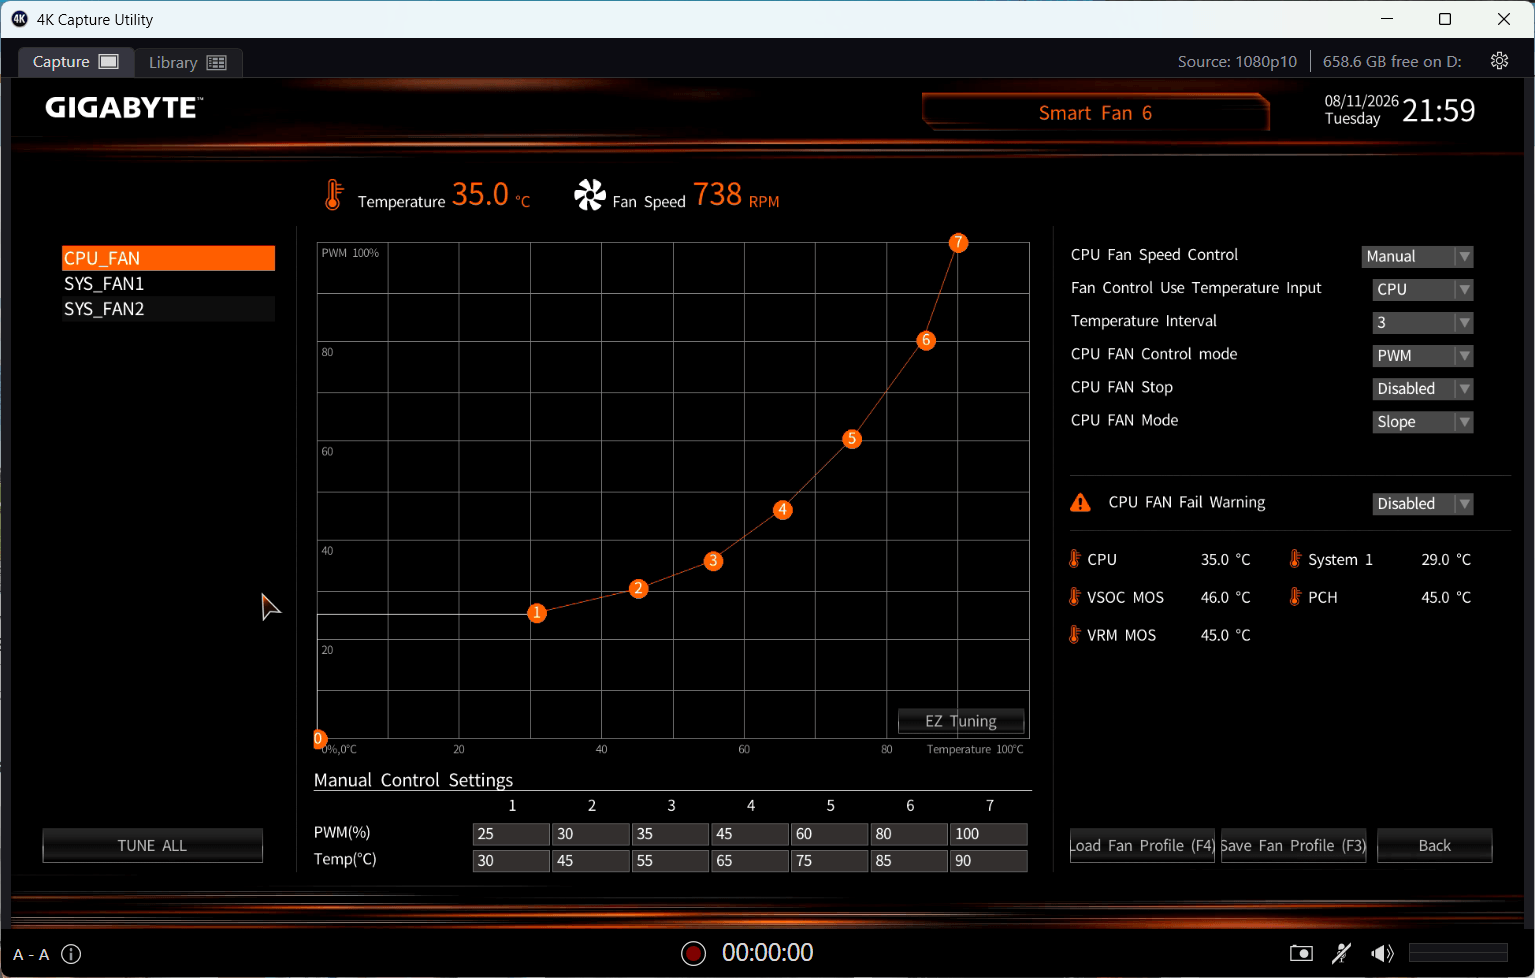Select fan curve point 6
The height and width of the screenshot is (978, 1535).
[926, 341]
